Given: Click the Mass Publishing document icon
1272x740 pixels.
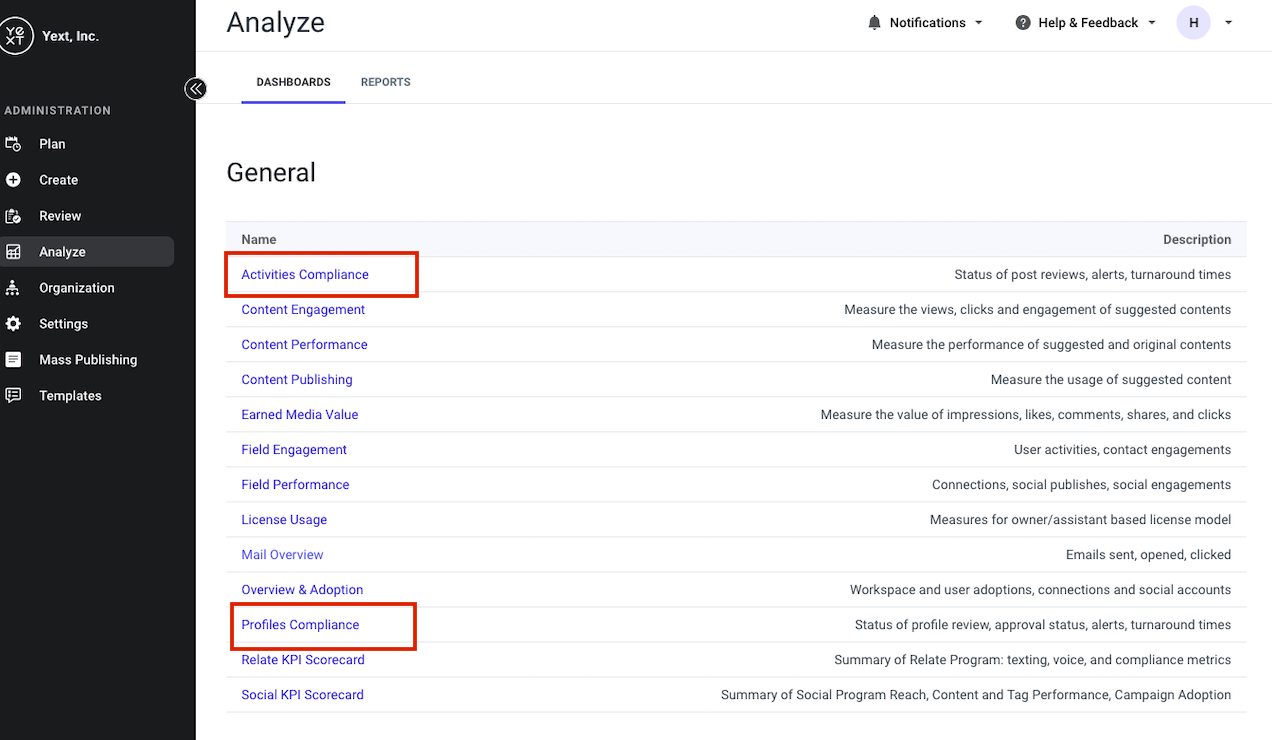Looking at the screenshot, I should pyautogui.click(x=13, y=360).
